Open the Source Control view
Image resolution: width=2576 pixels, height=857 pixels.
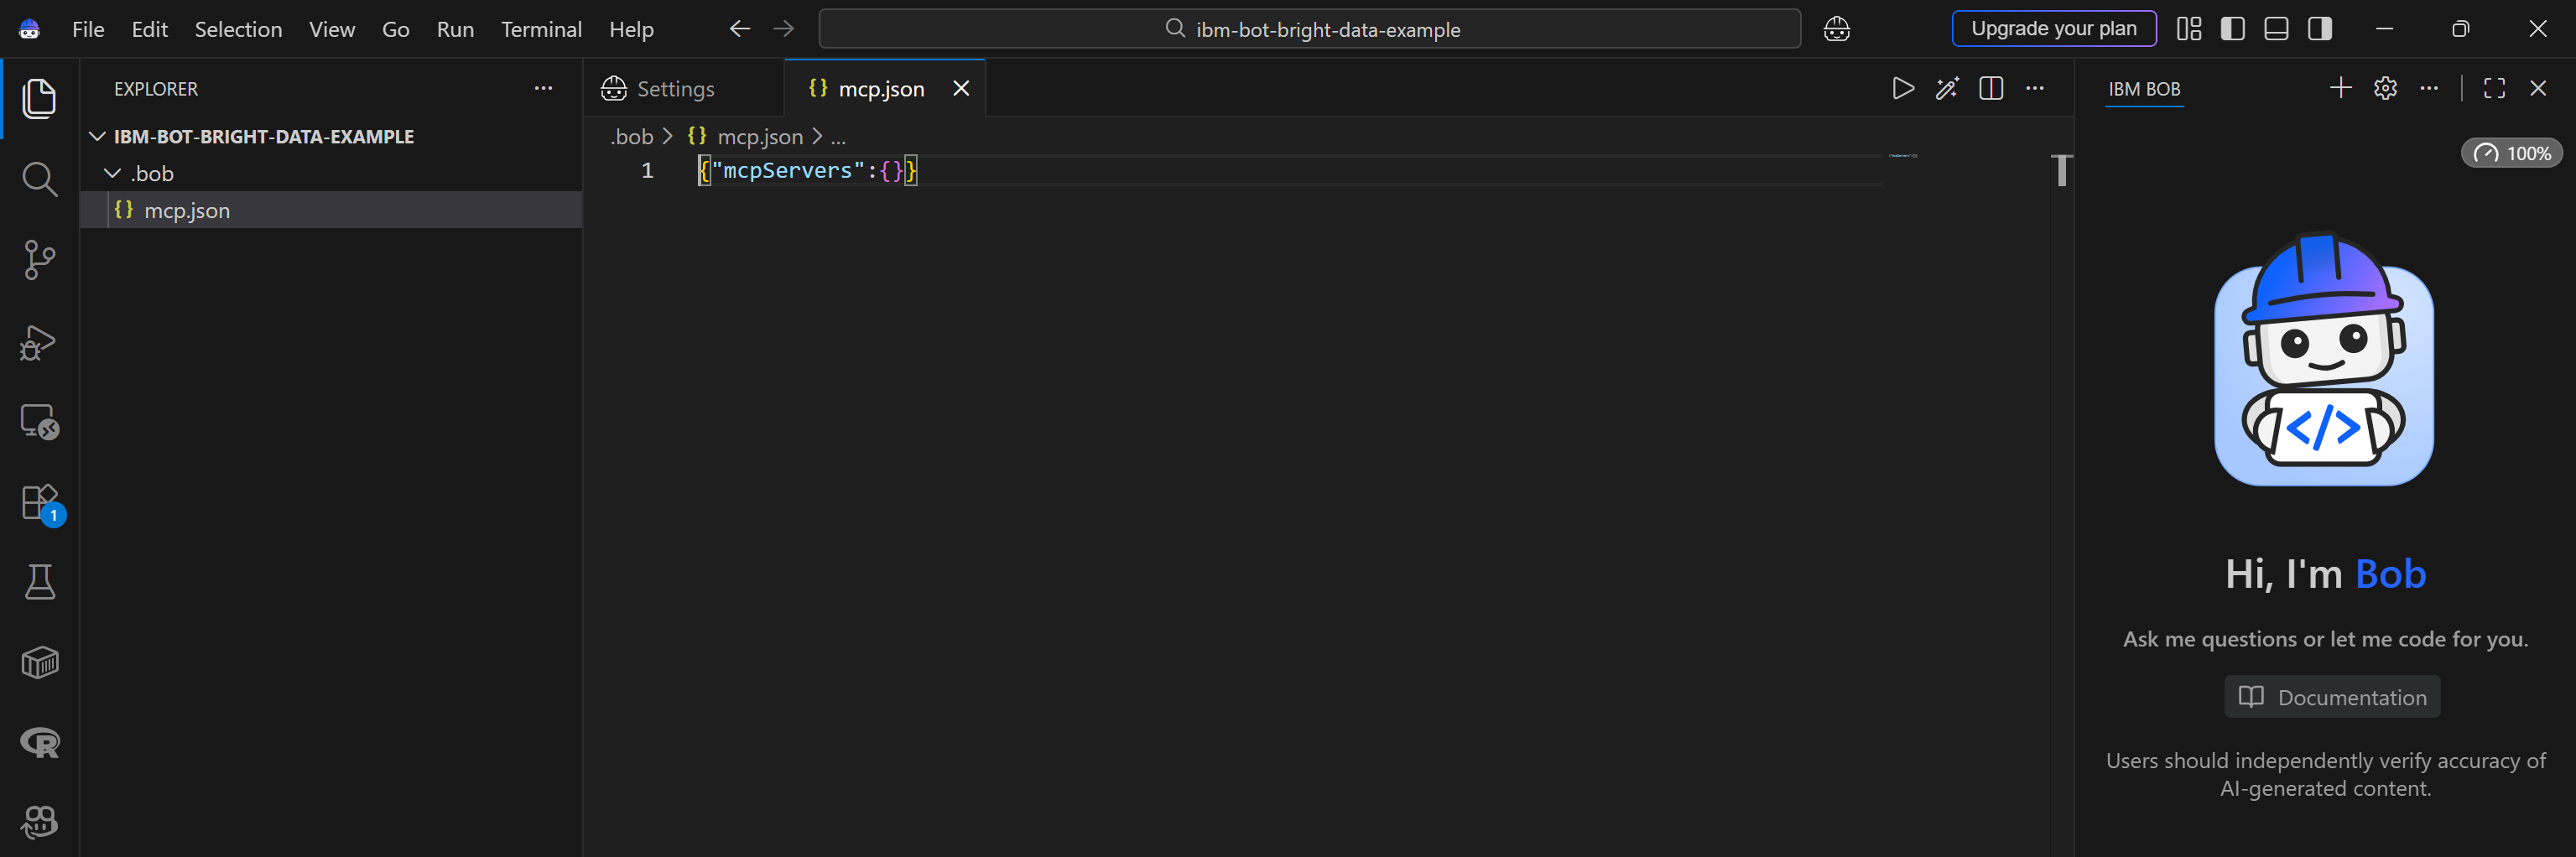click(39, 260)
